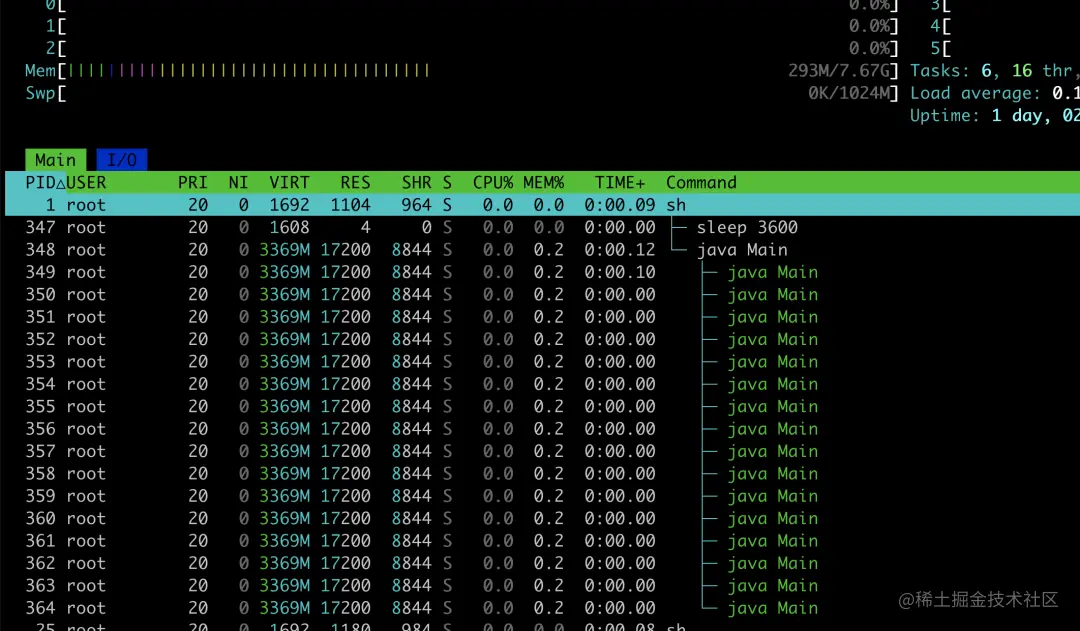Click the 0K/1024M swap value
Image resolution: width=1080 pixels, height=631 pixels.
pos(849,93)
